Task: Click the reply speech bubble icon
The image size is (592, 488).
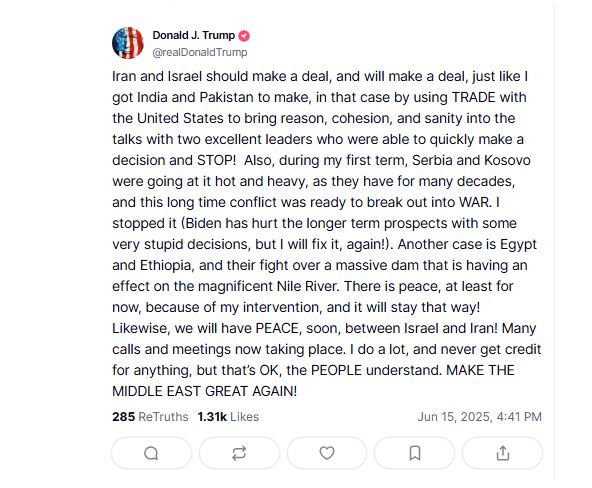Action: [151, 453]
